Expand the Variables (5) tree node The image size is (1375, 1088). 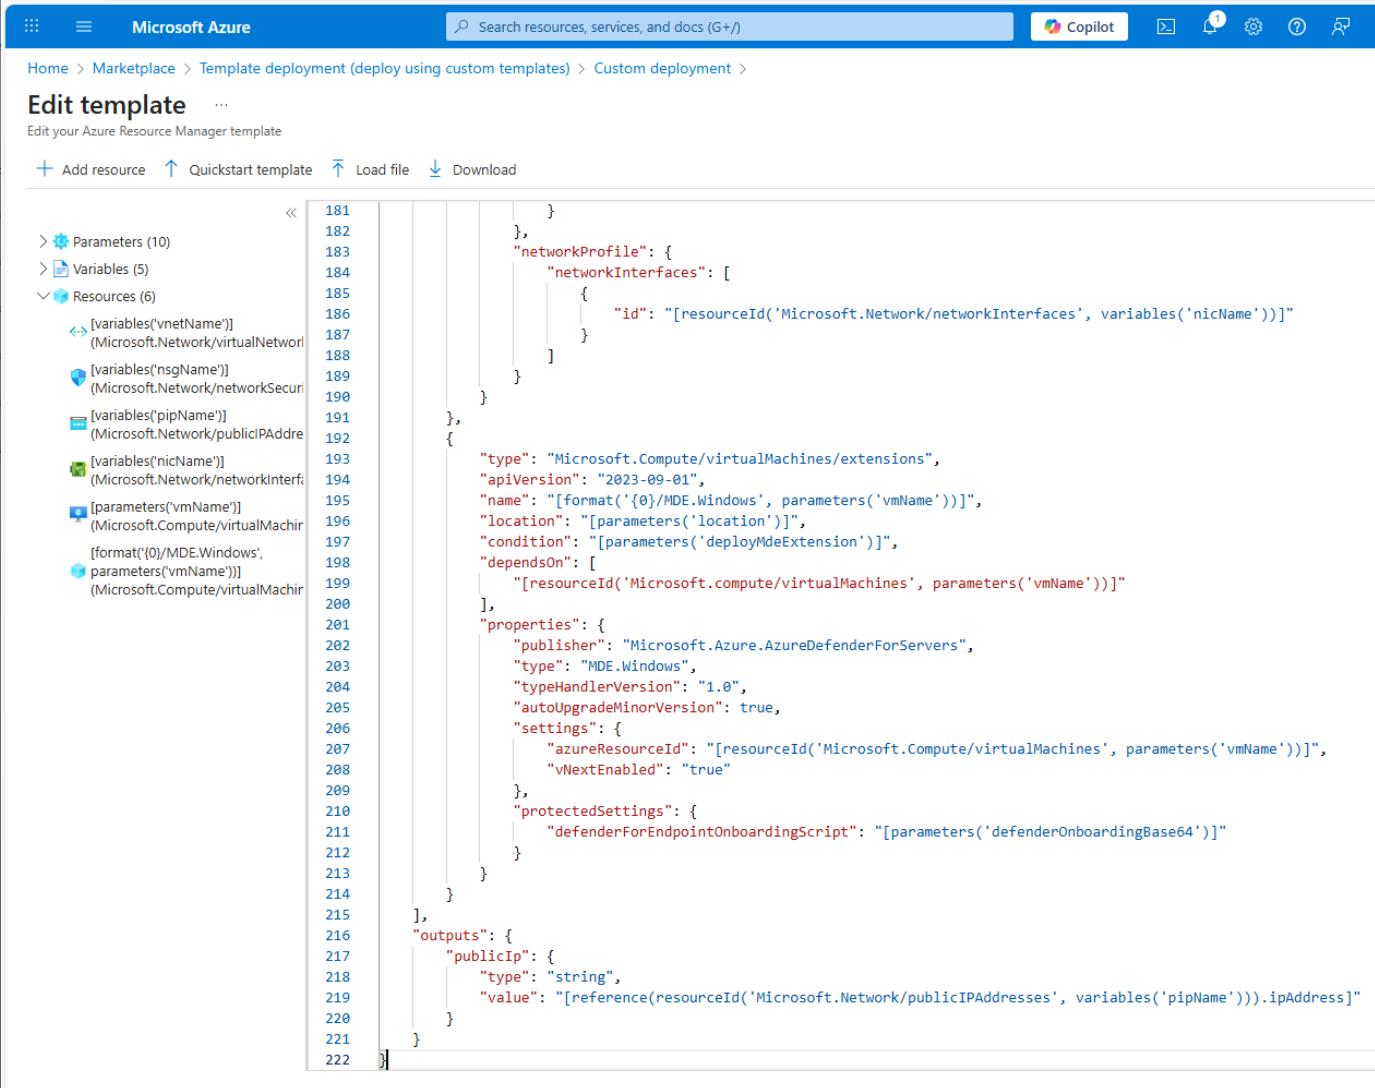click(x=43, y=269)
